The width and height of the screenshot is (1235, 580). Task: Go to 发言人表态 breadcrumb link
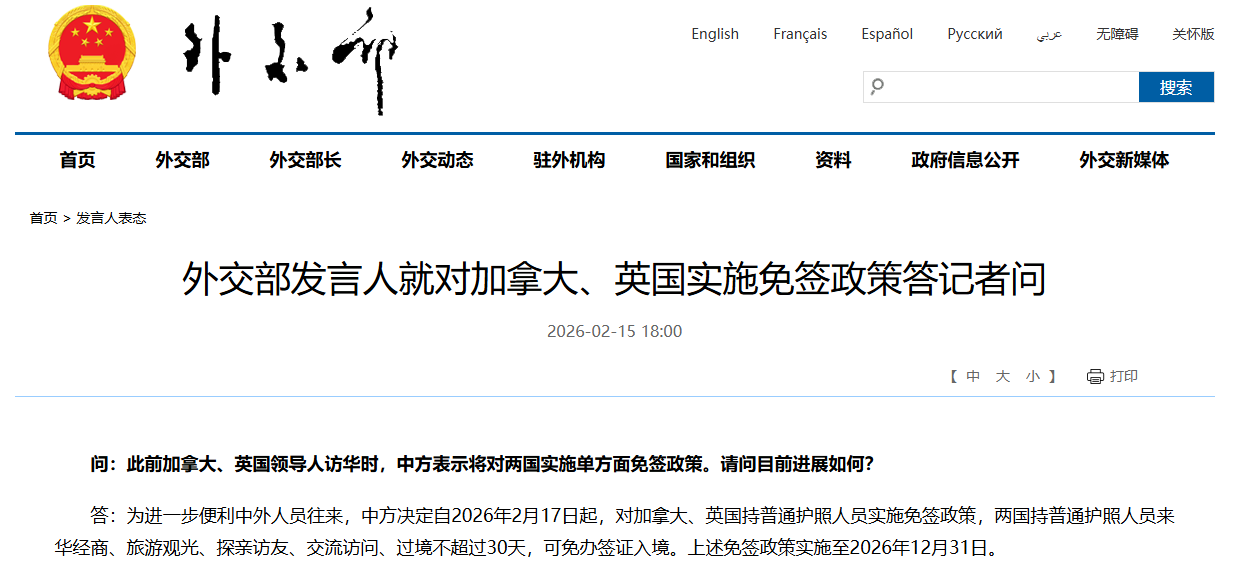[111, 218]
